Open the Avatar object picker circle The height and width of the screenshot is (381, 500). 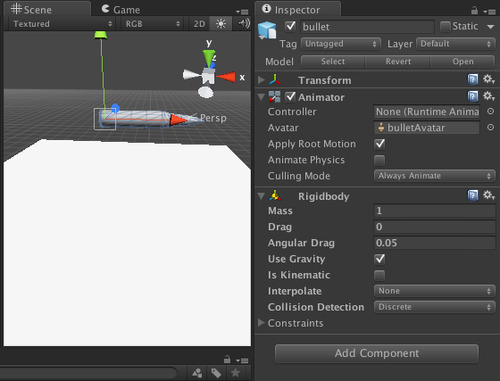[x=490, y=127]
